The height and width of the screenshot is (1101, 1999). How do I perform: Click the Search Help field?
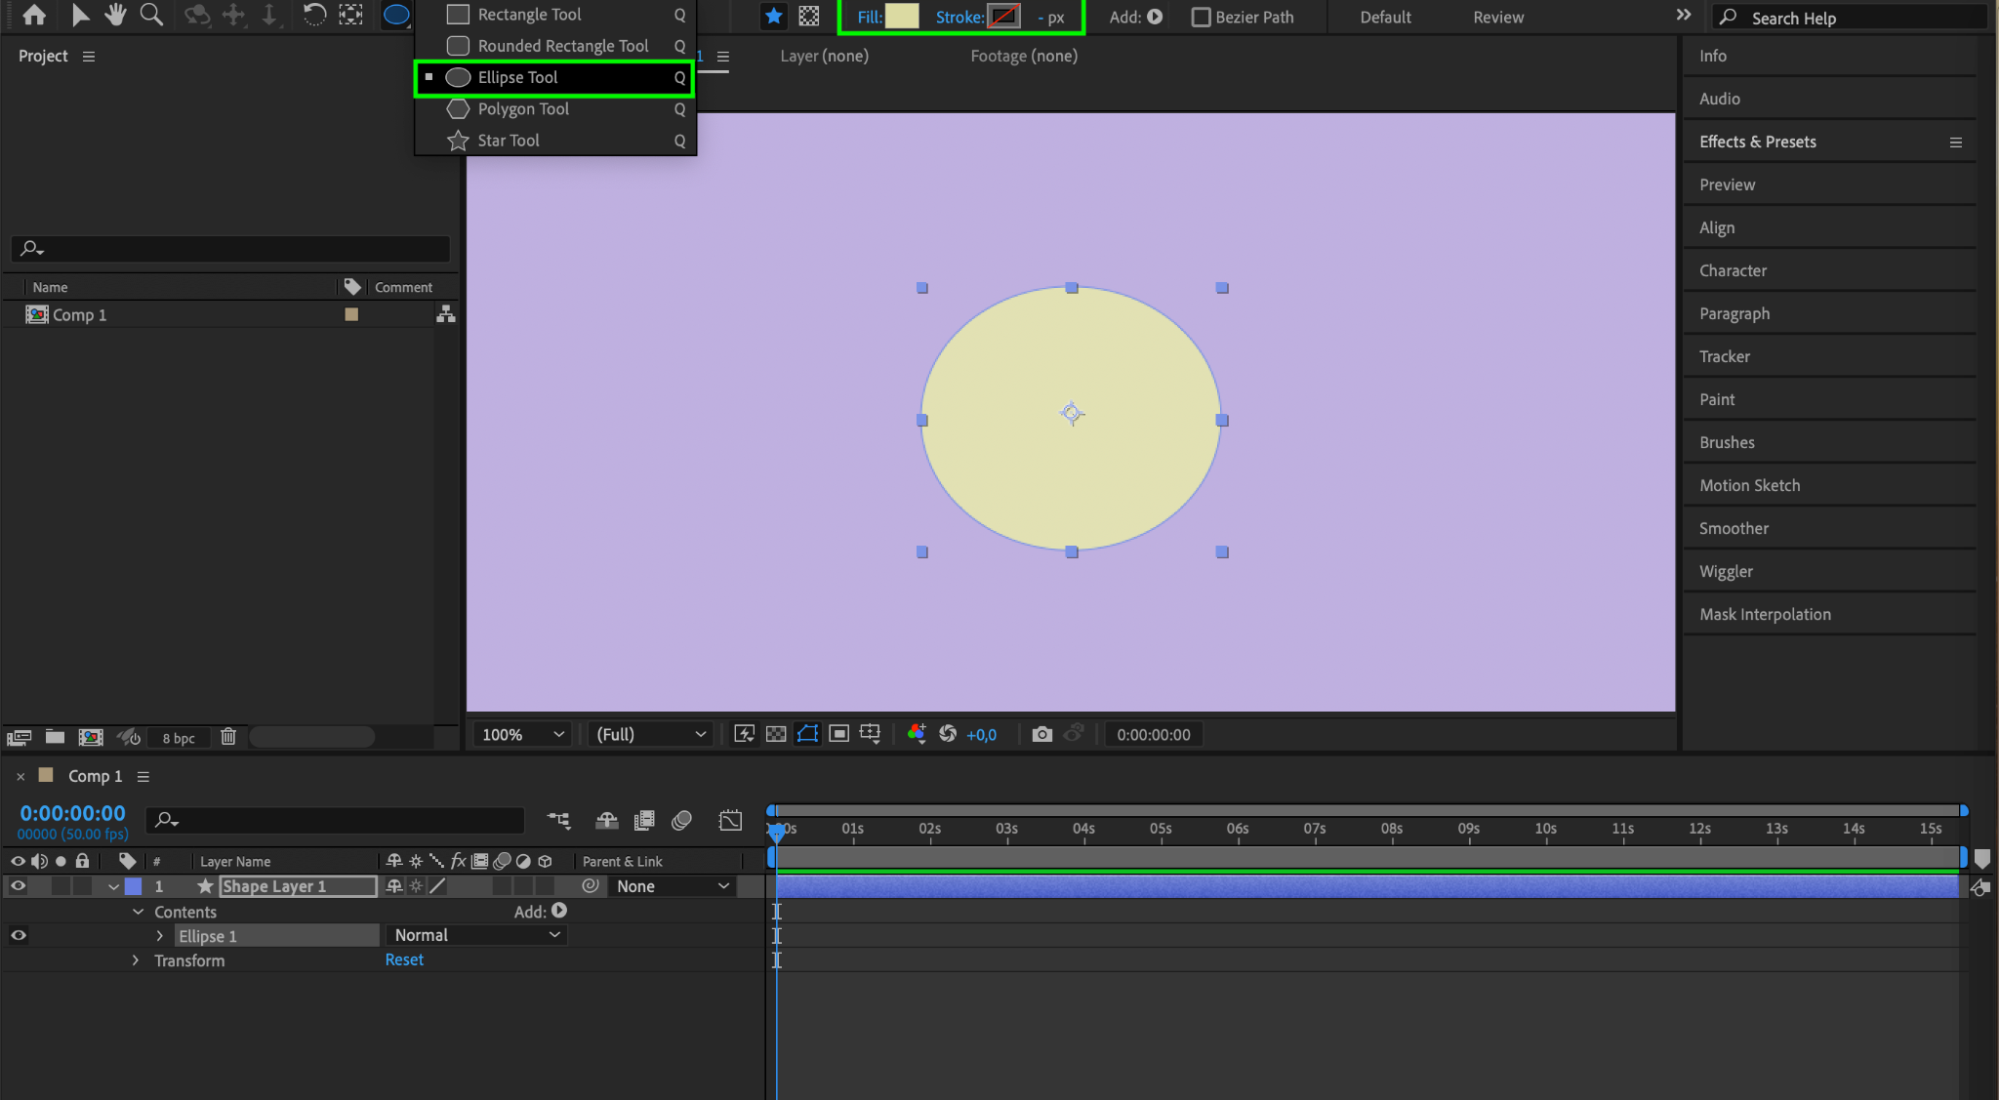pos(1850,18)
